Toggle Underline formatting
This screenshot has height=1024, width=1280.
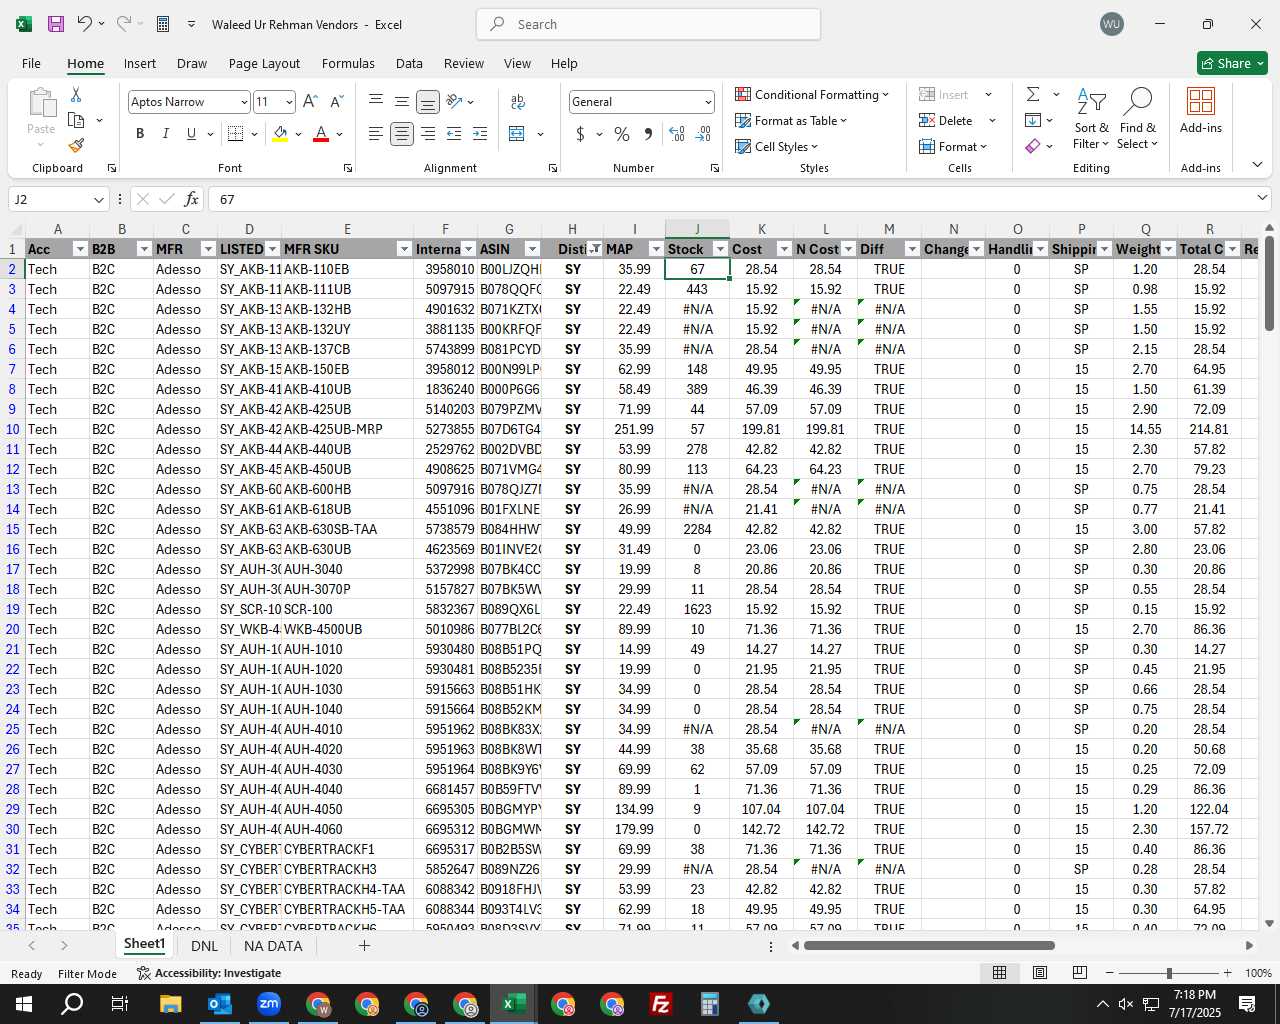click(x=191, y=133)
